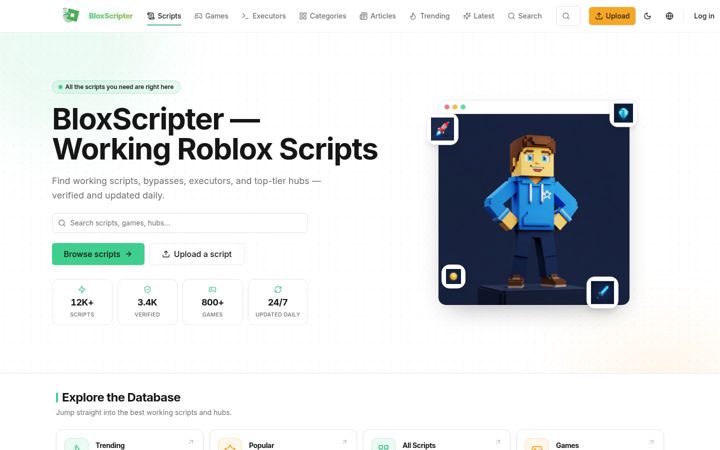Open language selector globe icon
The height and width of the screenshot is (450, 720).
[x=669, y=16]
